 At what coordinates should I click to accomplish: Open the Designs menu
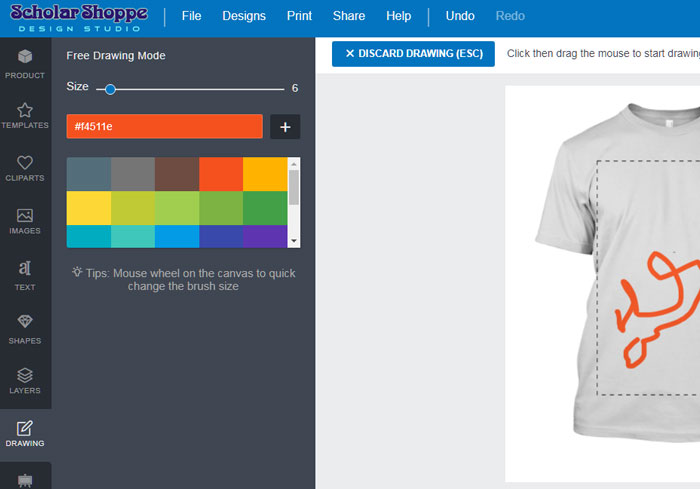(244, 16)
